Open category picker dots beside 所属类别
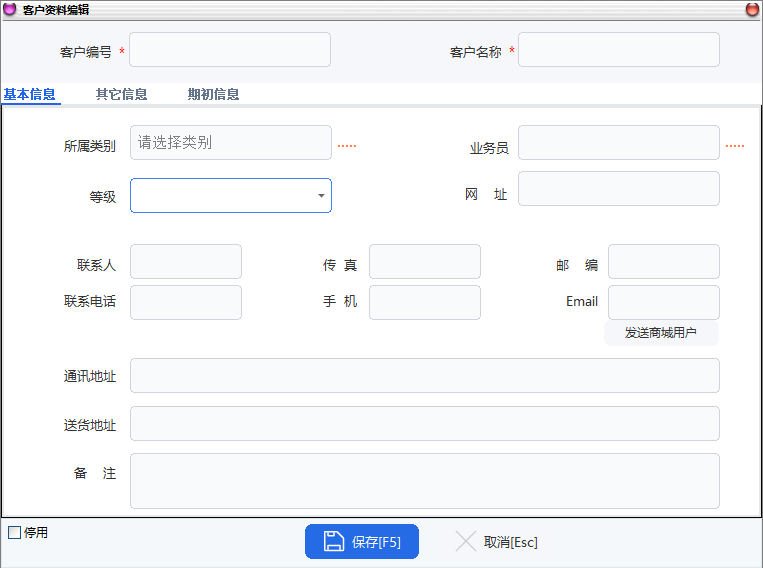The width and height of the screenshot is (763, 568). click(x=346, y=146)
